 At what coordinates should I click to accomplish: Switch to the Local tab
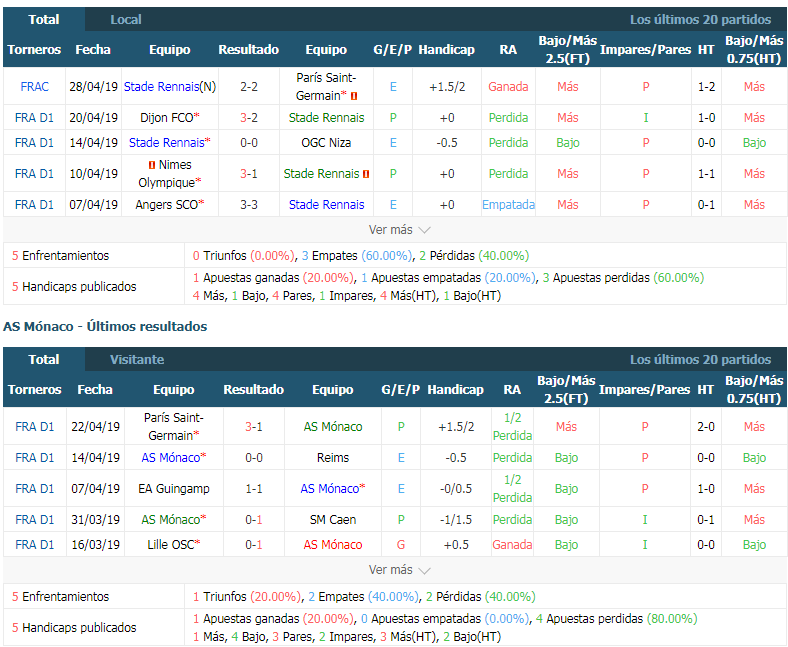click(x=126, y=20)
